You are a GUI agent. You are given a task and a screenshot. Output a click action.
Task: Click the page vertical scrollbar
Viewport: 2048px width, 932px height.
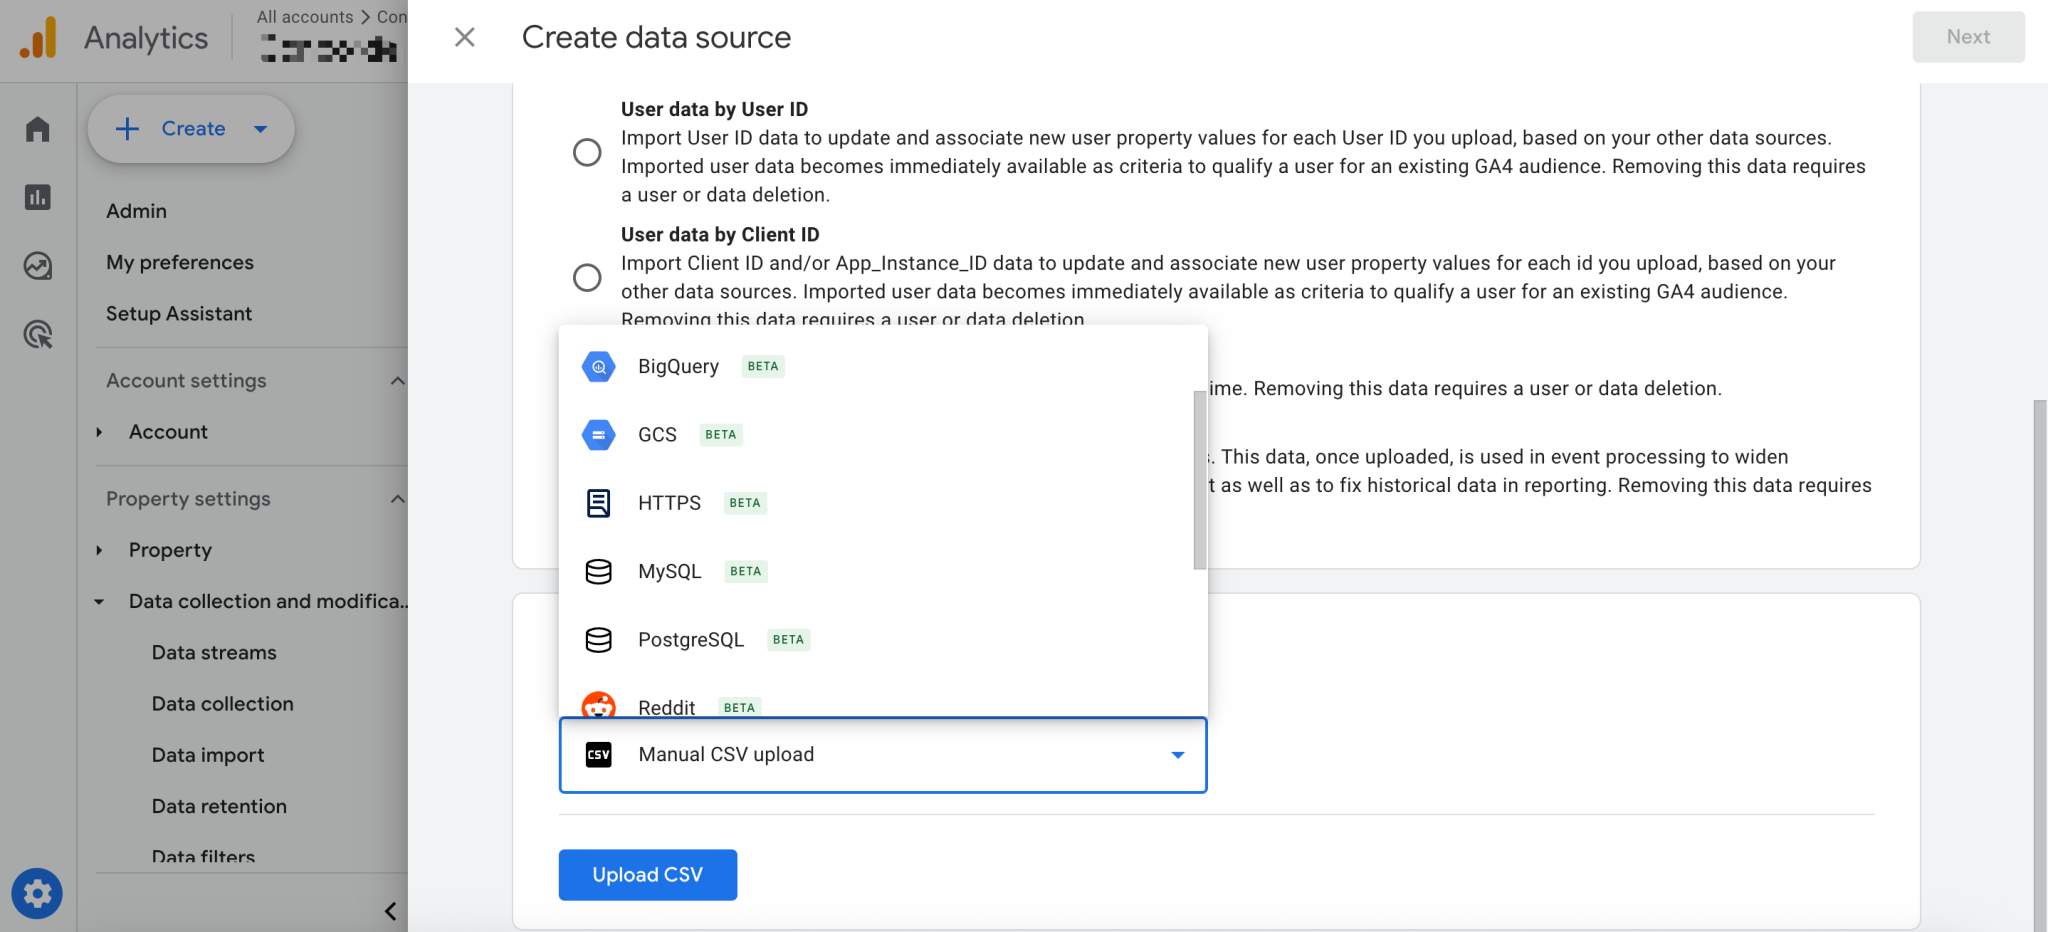[x=2040, y=665]
